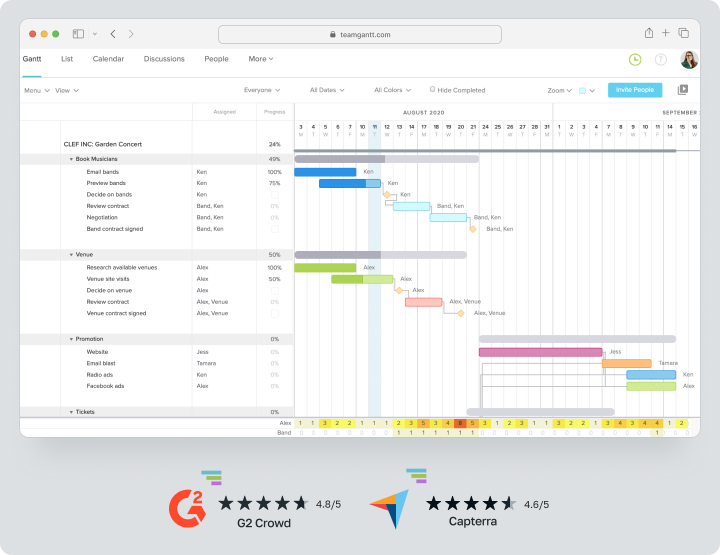Open the user profile avatar

(x=689, y=60)
